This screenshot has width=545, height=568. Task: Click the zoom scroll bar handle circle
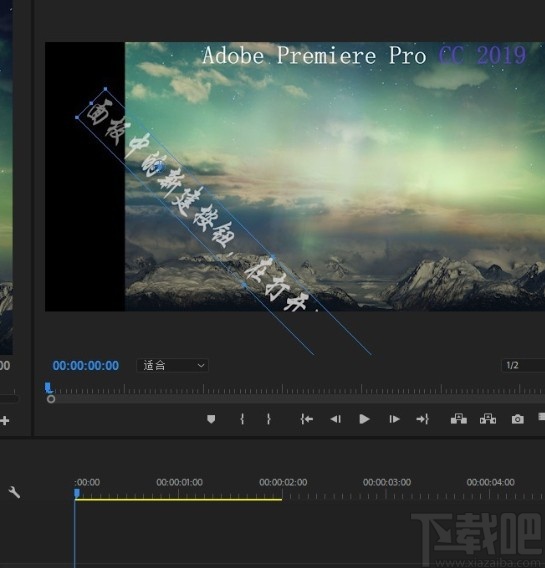pos(51,399)
